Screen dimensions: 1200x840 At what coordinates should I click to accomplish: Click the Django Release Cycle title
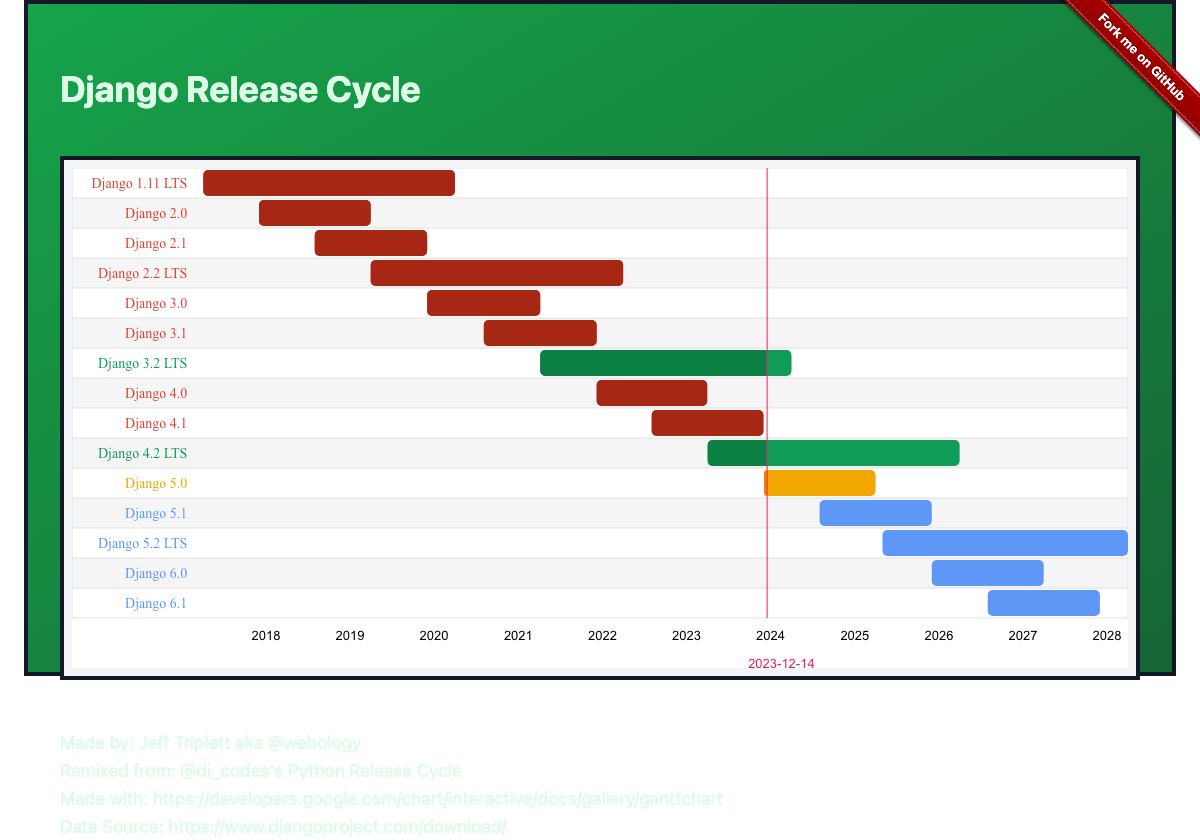pyautogui.click(x=240, y=90)
